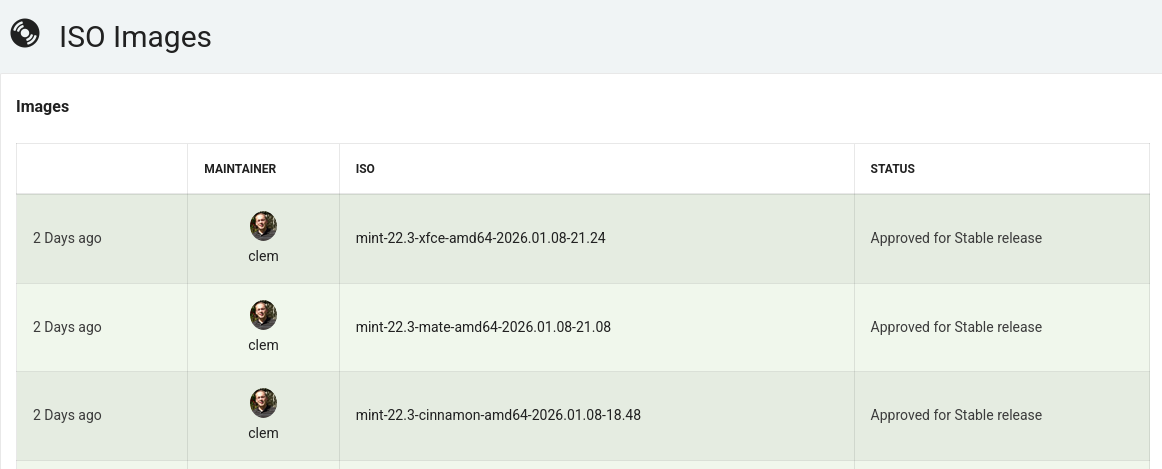This screenshot has height=469, width=1162.
Task: Click "2 Days ago" in the mate row
Action: click(67, 327)
